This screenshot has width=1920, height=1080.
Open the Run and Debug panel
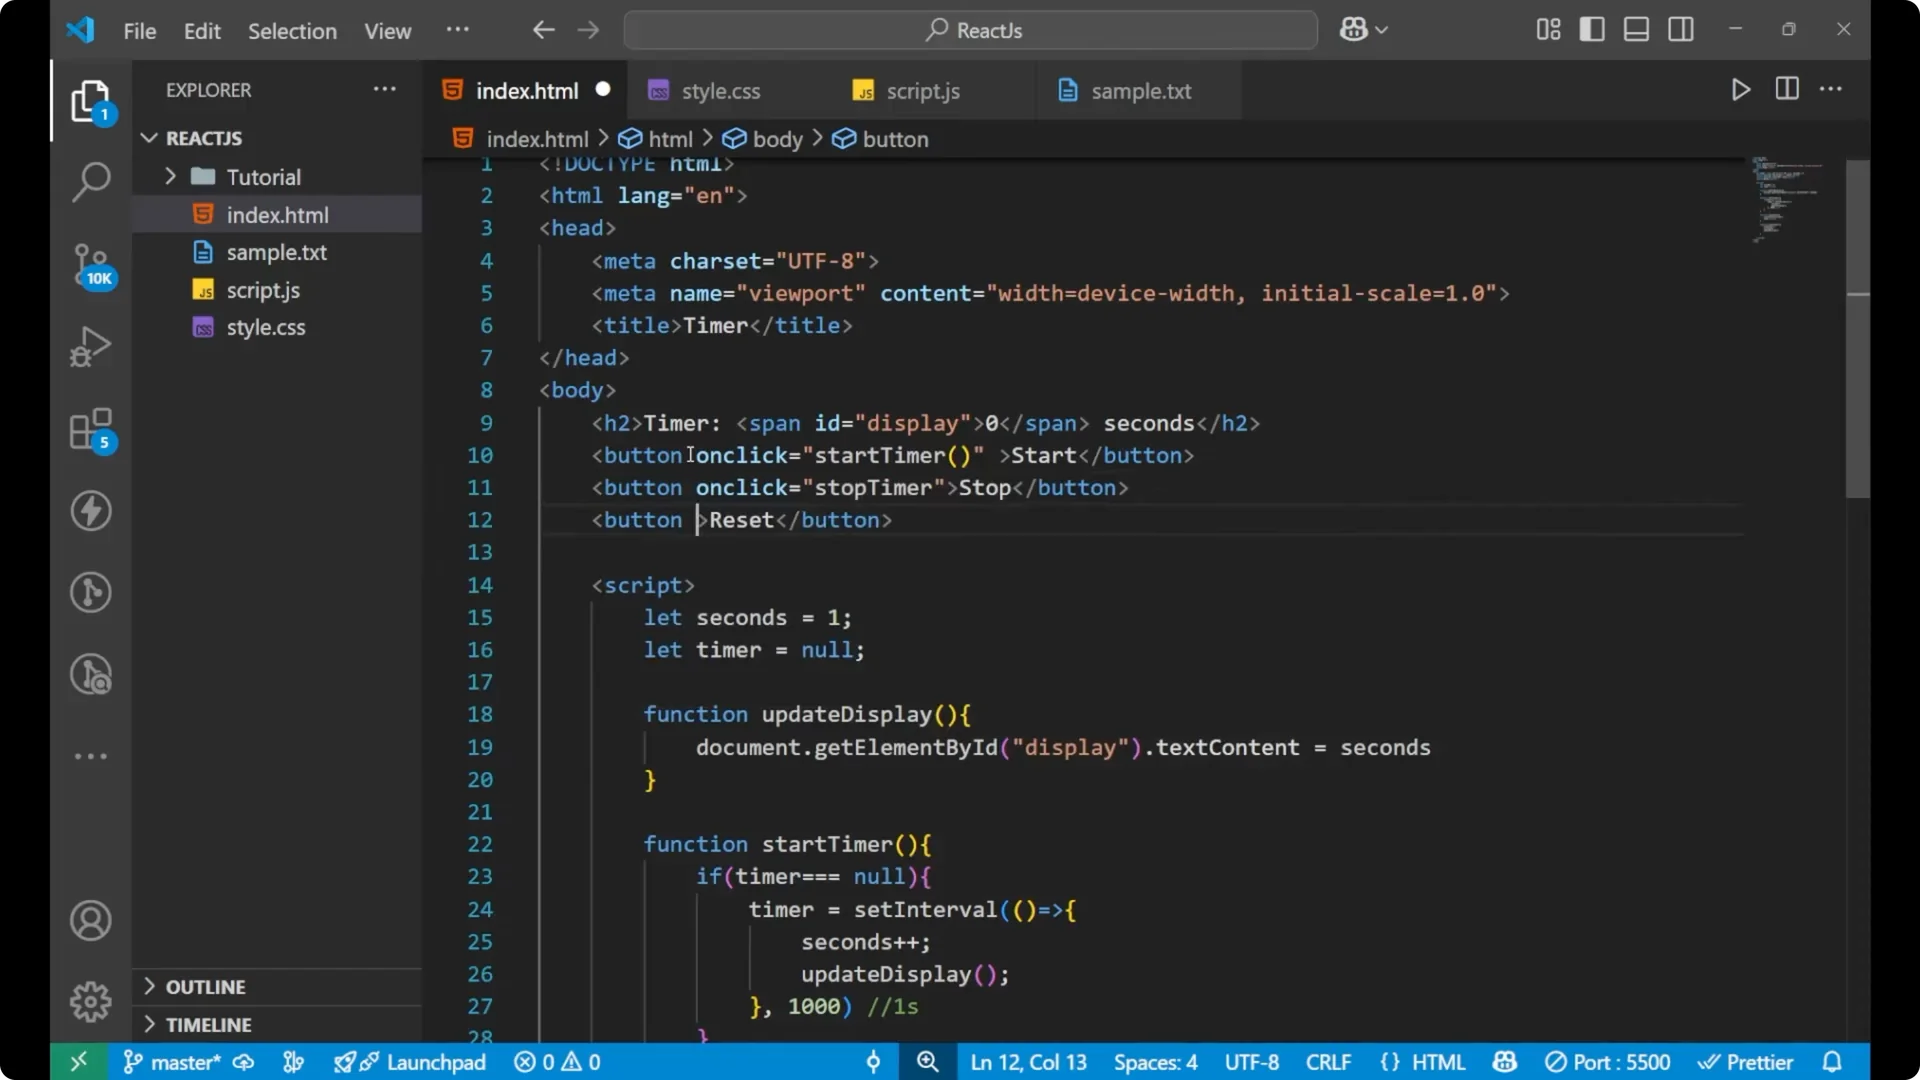91,345
